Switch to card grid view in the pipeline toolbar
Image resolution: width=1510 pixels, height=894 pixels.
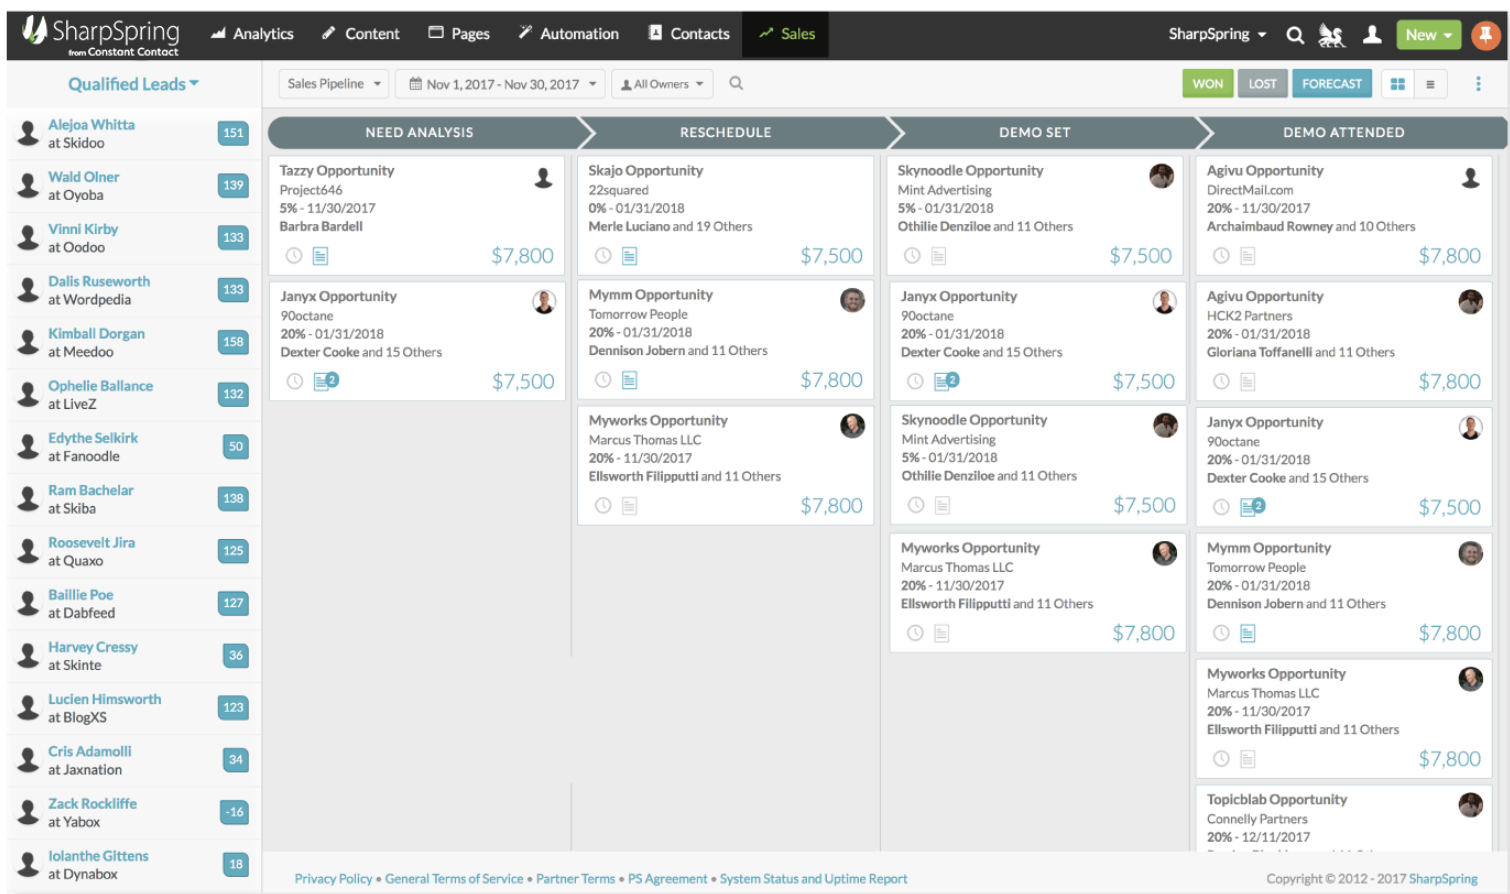point(1397,83)
